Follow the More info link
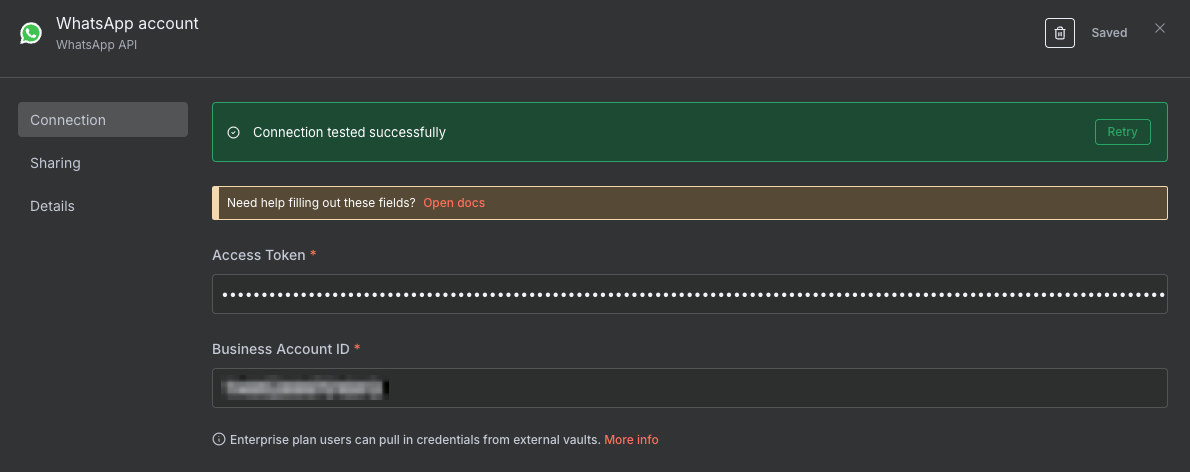Image resolution: width=1190 pixels, height=472 pixels. pyautogui.click(x=631, y=440)
